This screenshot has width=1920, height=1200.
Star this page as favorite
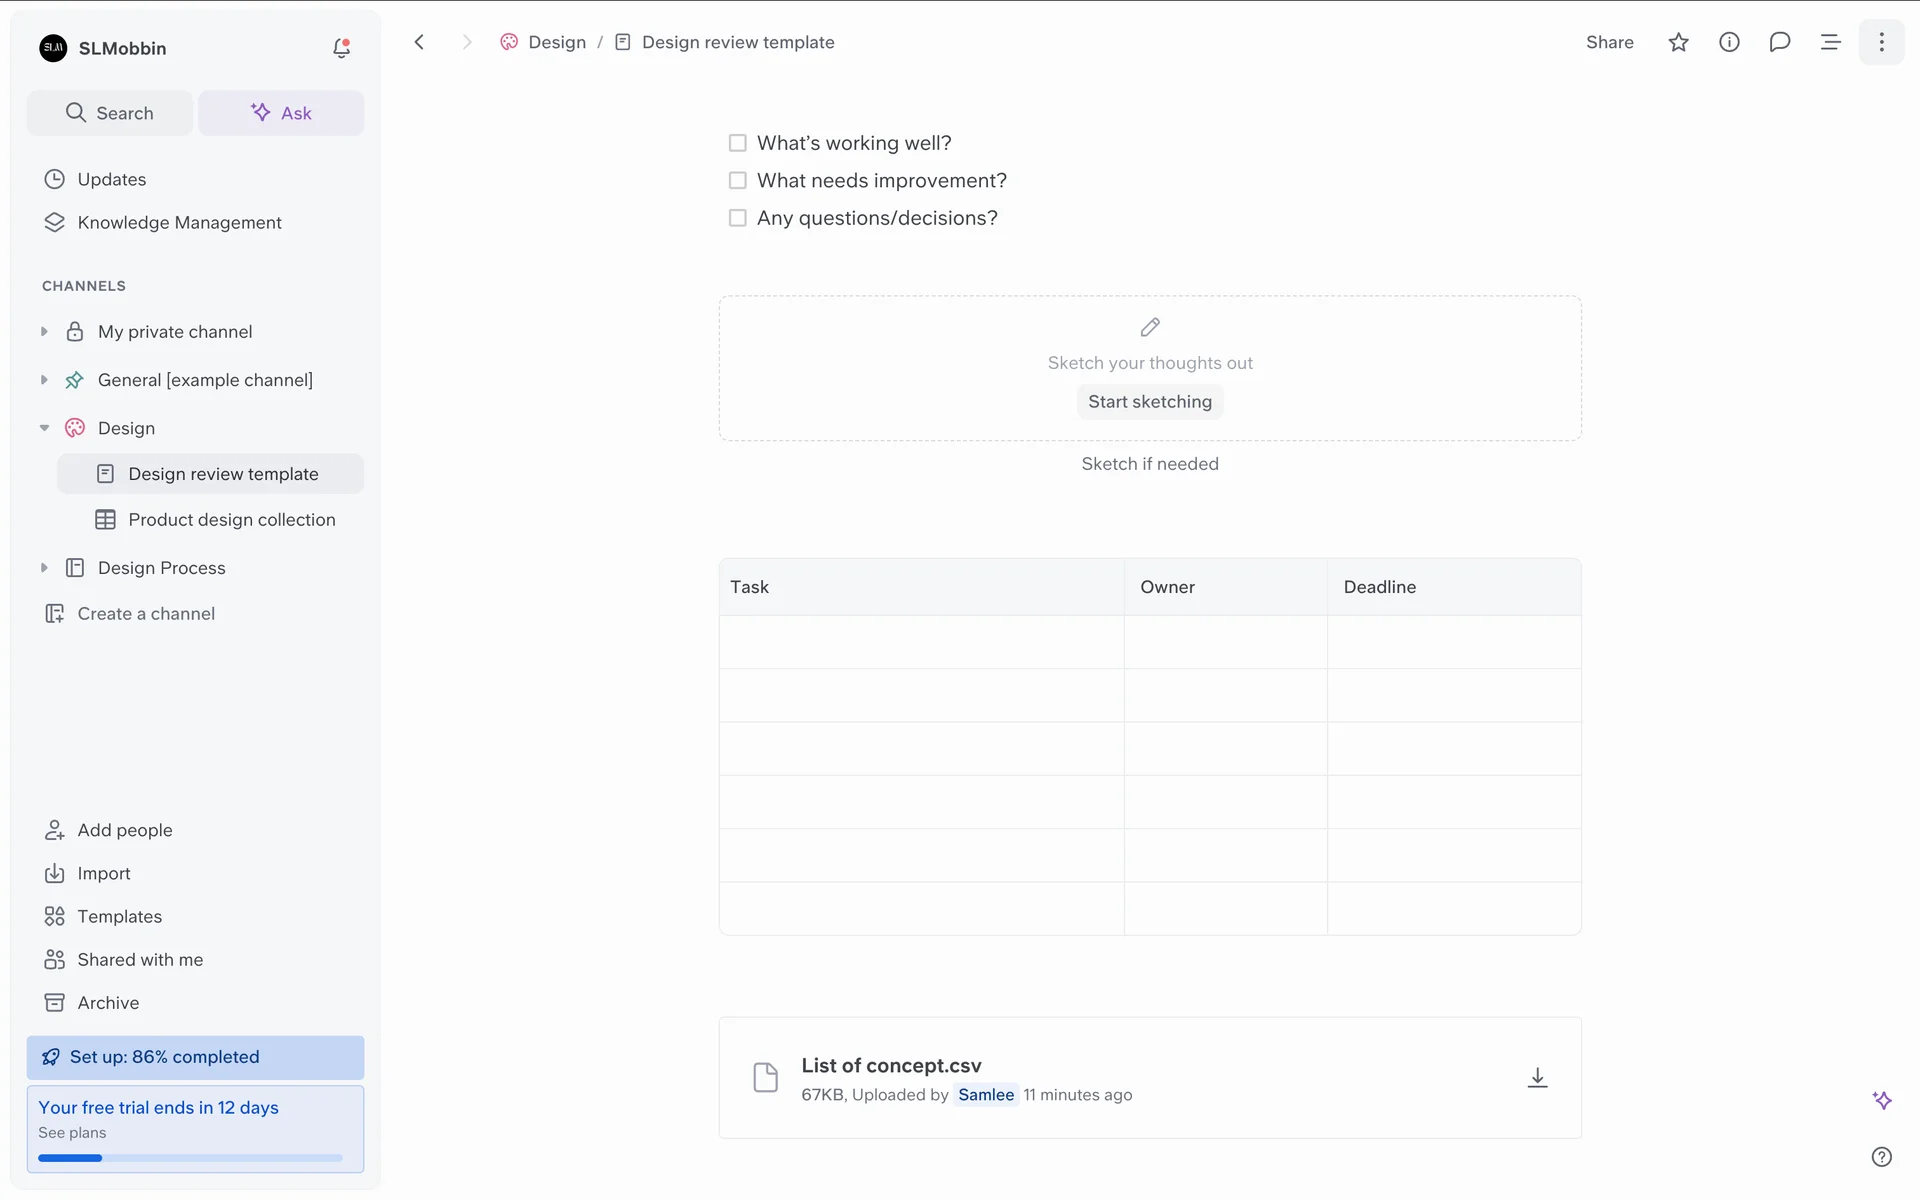(1678, 42)
